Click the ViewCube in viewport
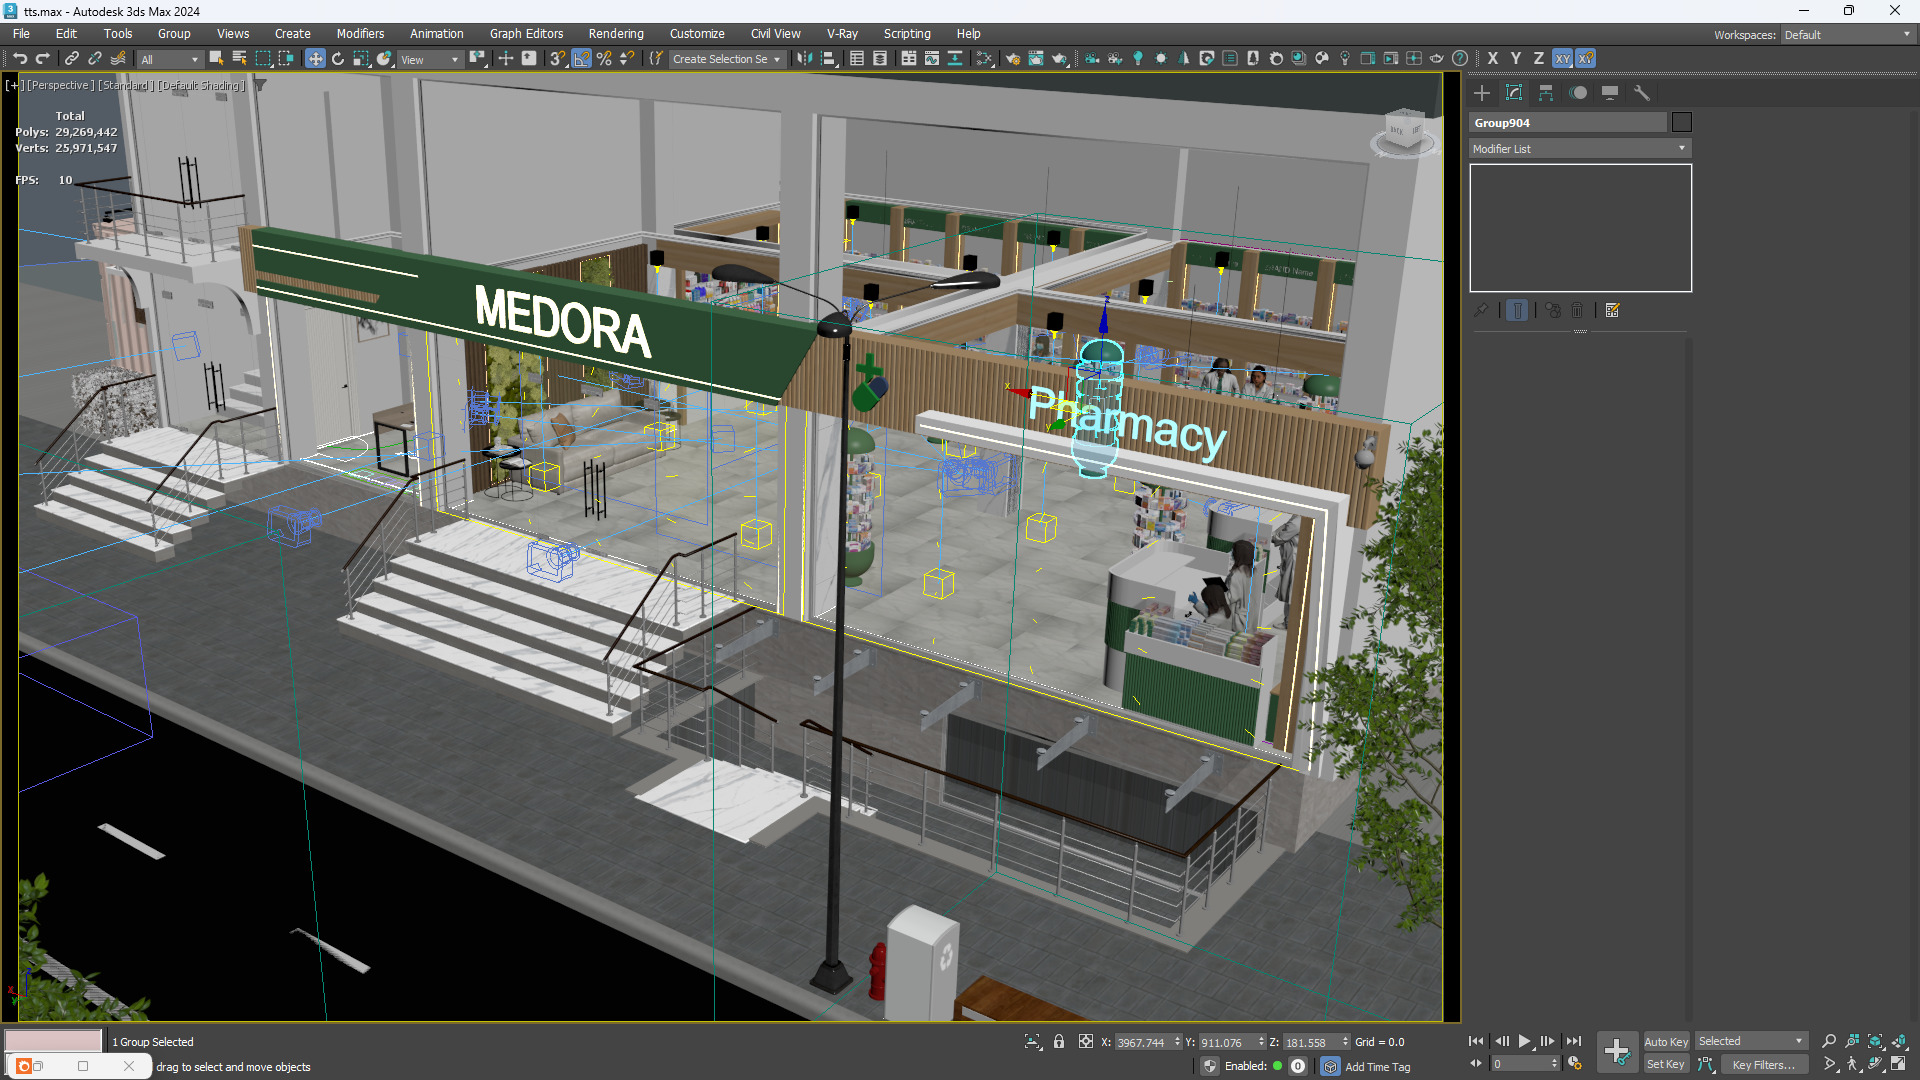Screen dimensions: 1920x1080 (1405, 133)
